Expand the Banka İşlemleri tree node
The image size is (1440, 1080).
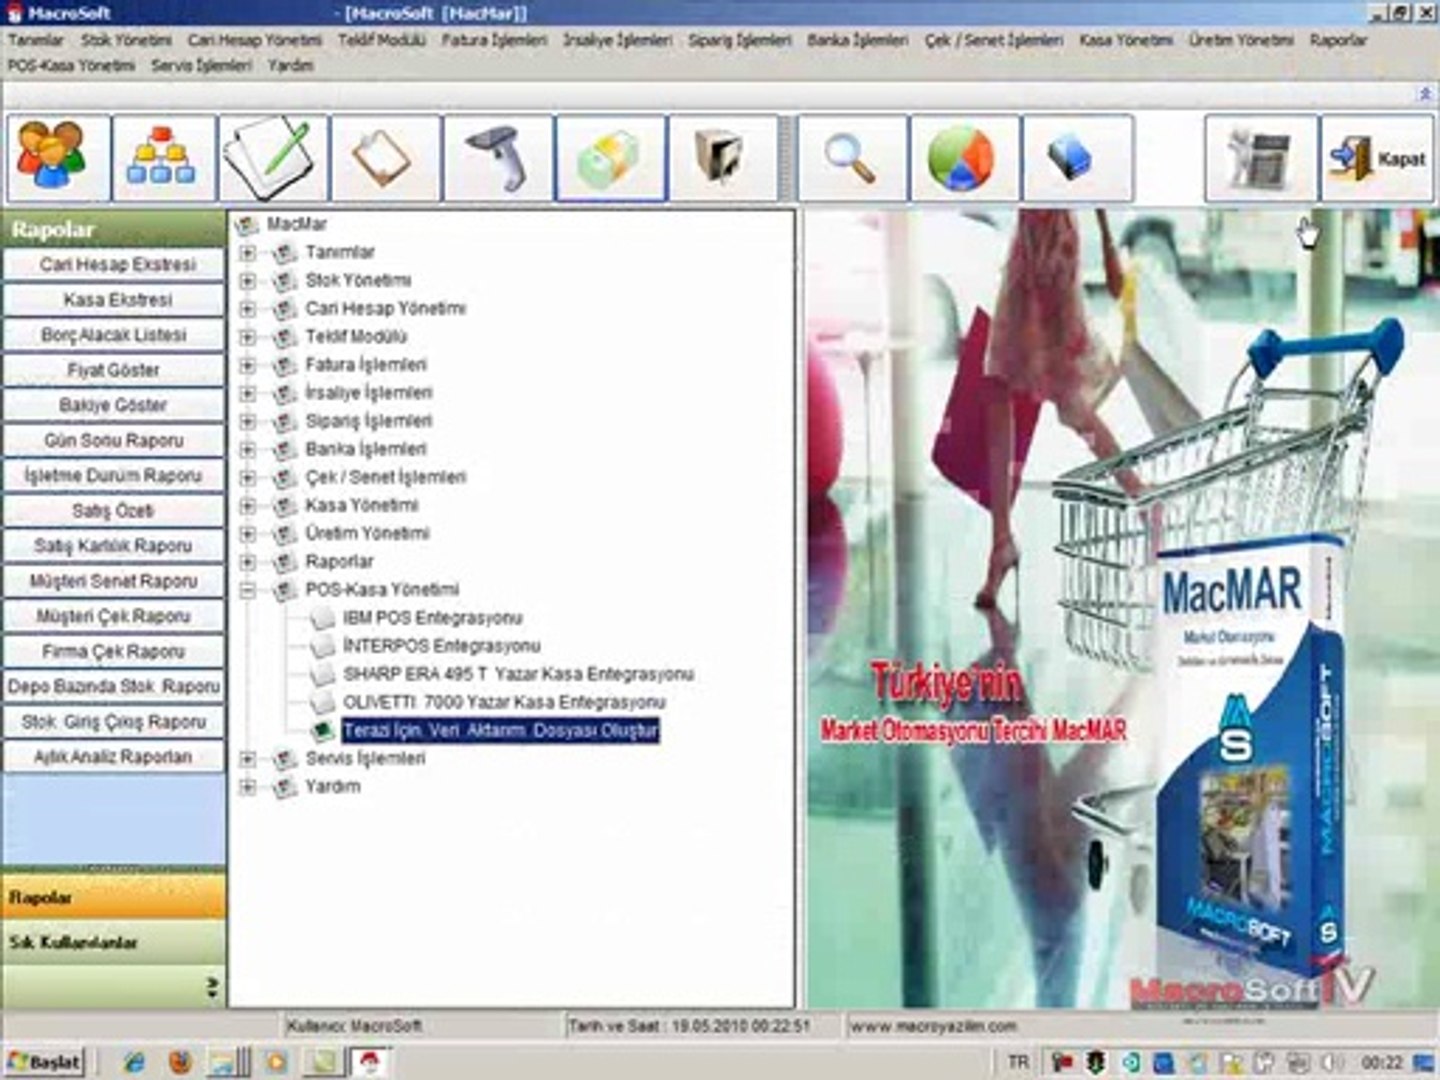tap(247, 449)
